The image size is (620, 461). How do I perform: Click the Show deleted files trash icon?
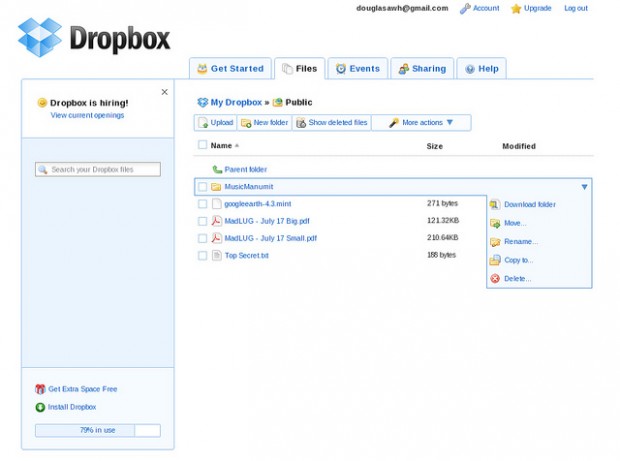[301, 123]
